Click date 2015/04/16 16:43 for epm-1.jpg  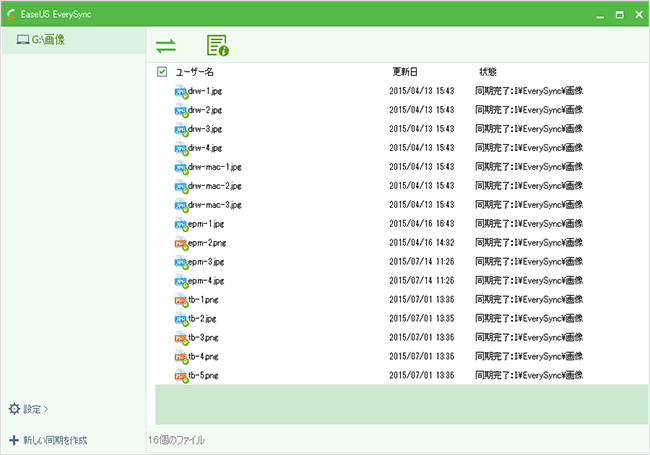[x=422, y=224]
